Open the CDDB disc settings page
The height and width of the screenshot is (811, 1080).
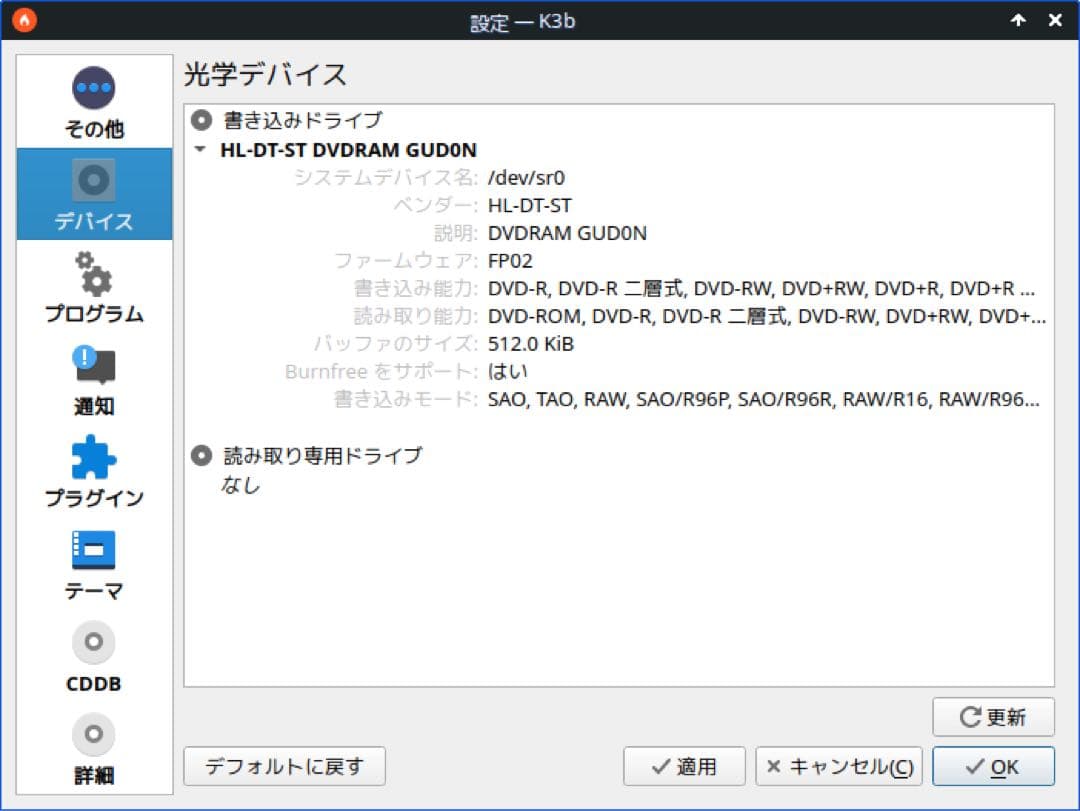coord(94,656)
